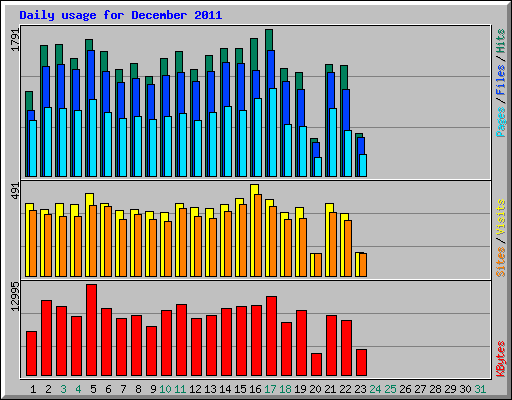This screenshot has height=400, width=512.
Task: Click green day 31 label
Action: (x=480, y=389)
